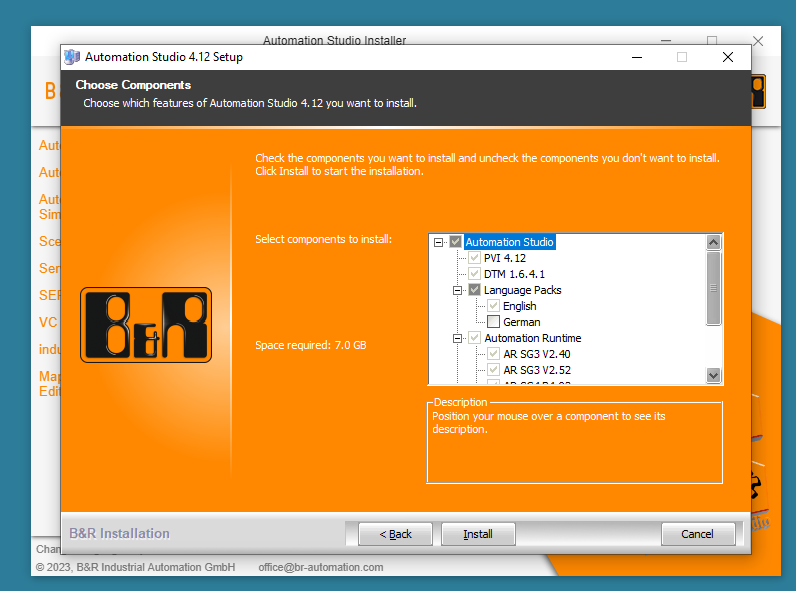Select the German label
The image size is (796, 591).
pyautogui.click(x=521, y=322)
